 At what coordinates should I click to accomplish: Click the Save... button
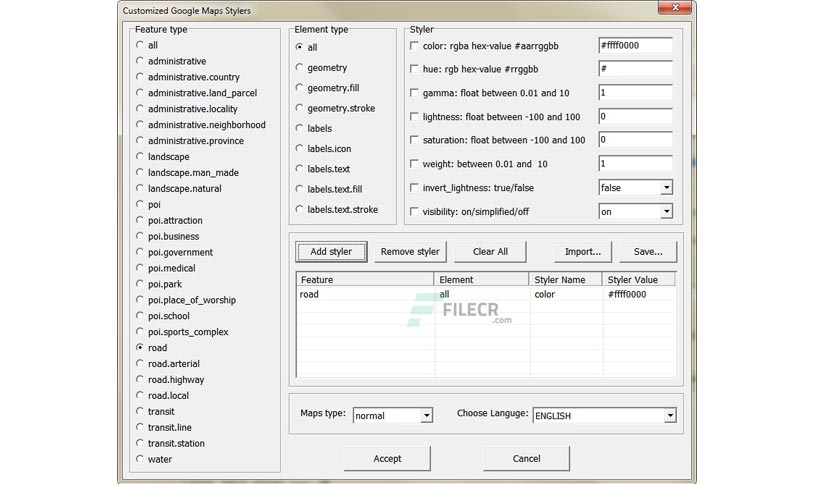[x=648, y=252]
